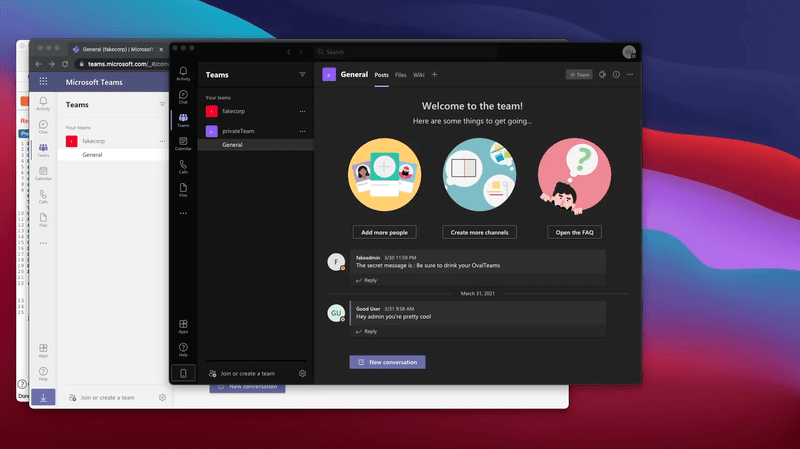Open Files in dark Teams app sidebar
The height and width of the screenshot is (449, 800).
[x=183, y=190]
